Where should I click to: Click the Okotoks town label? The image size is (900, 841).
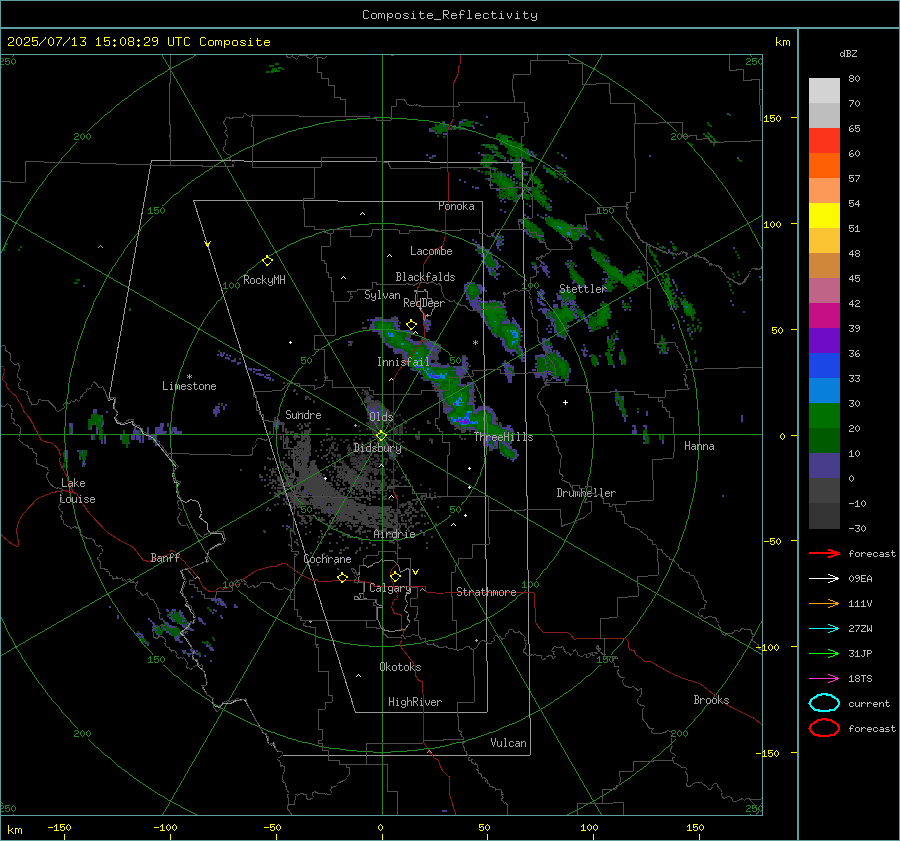tap(400, 667)
